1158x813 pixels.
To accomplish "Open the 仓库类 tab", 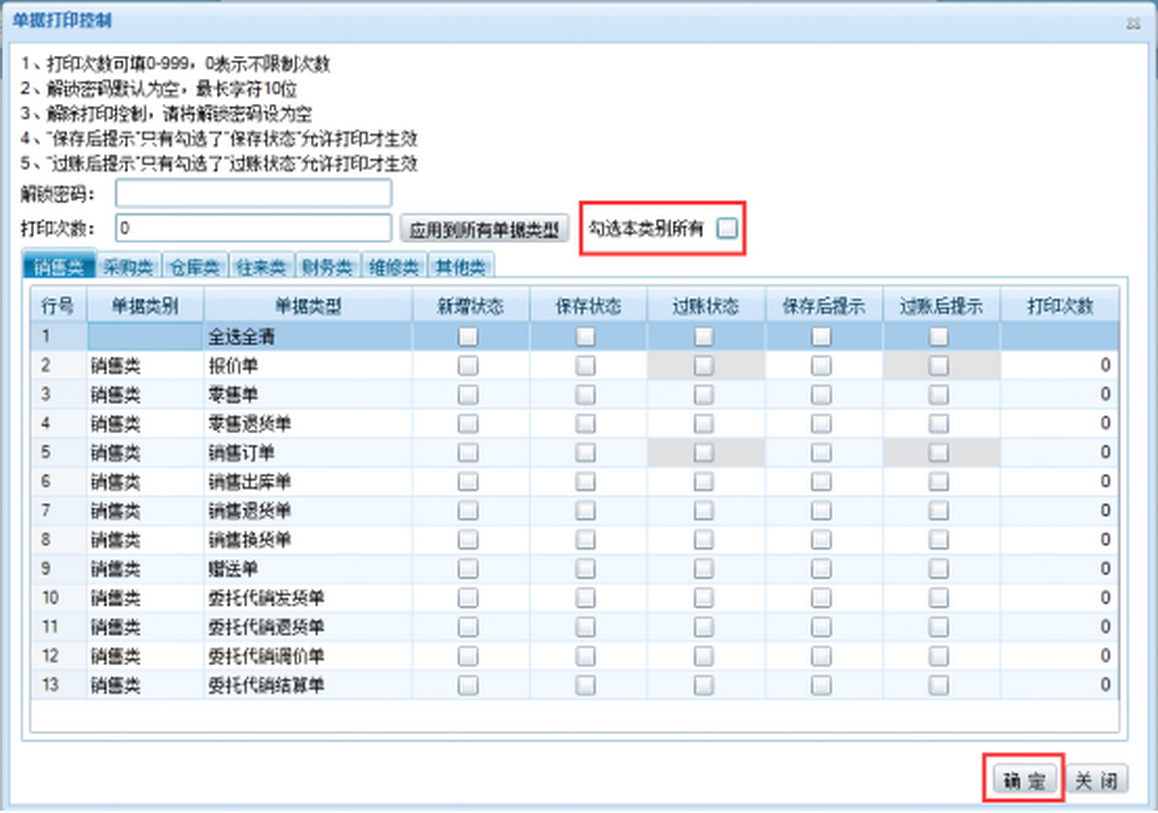I will point(195,266).
